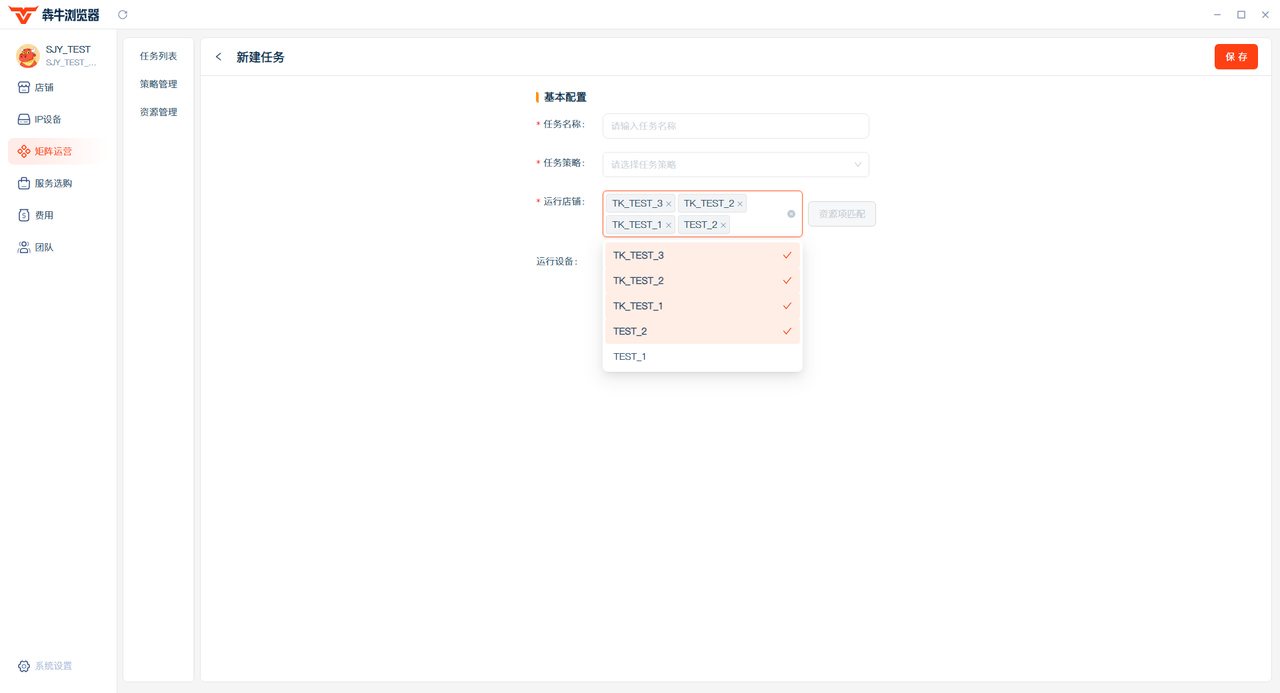Open the 店铺 store icon in sidebar
1280x693 pixels.
click(24, 87)
